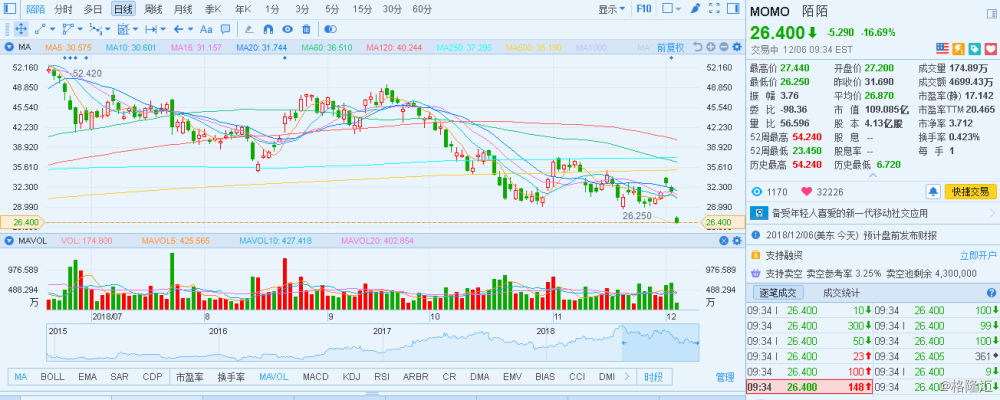The height and width of the screenshot is (400, 1000).
Task: Toggle MACD sub-indicator
Action: [x=316, y=377]
